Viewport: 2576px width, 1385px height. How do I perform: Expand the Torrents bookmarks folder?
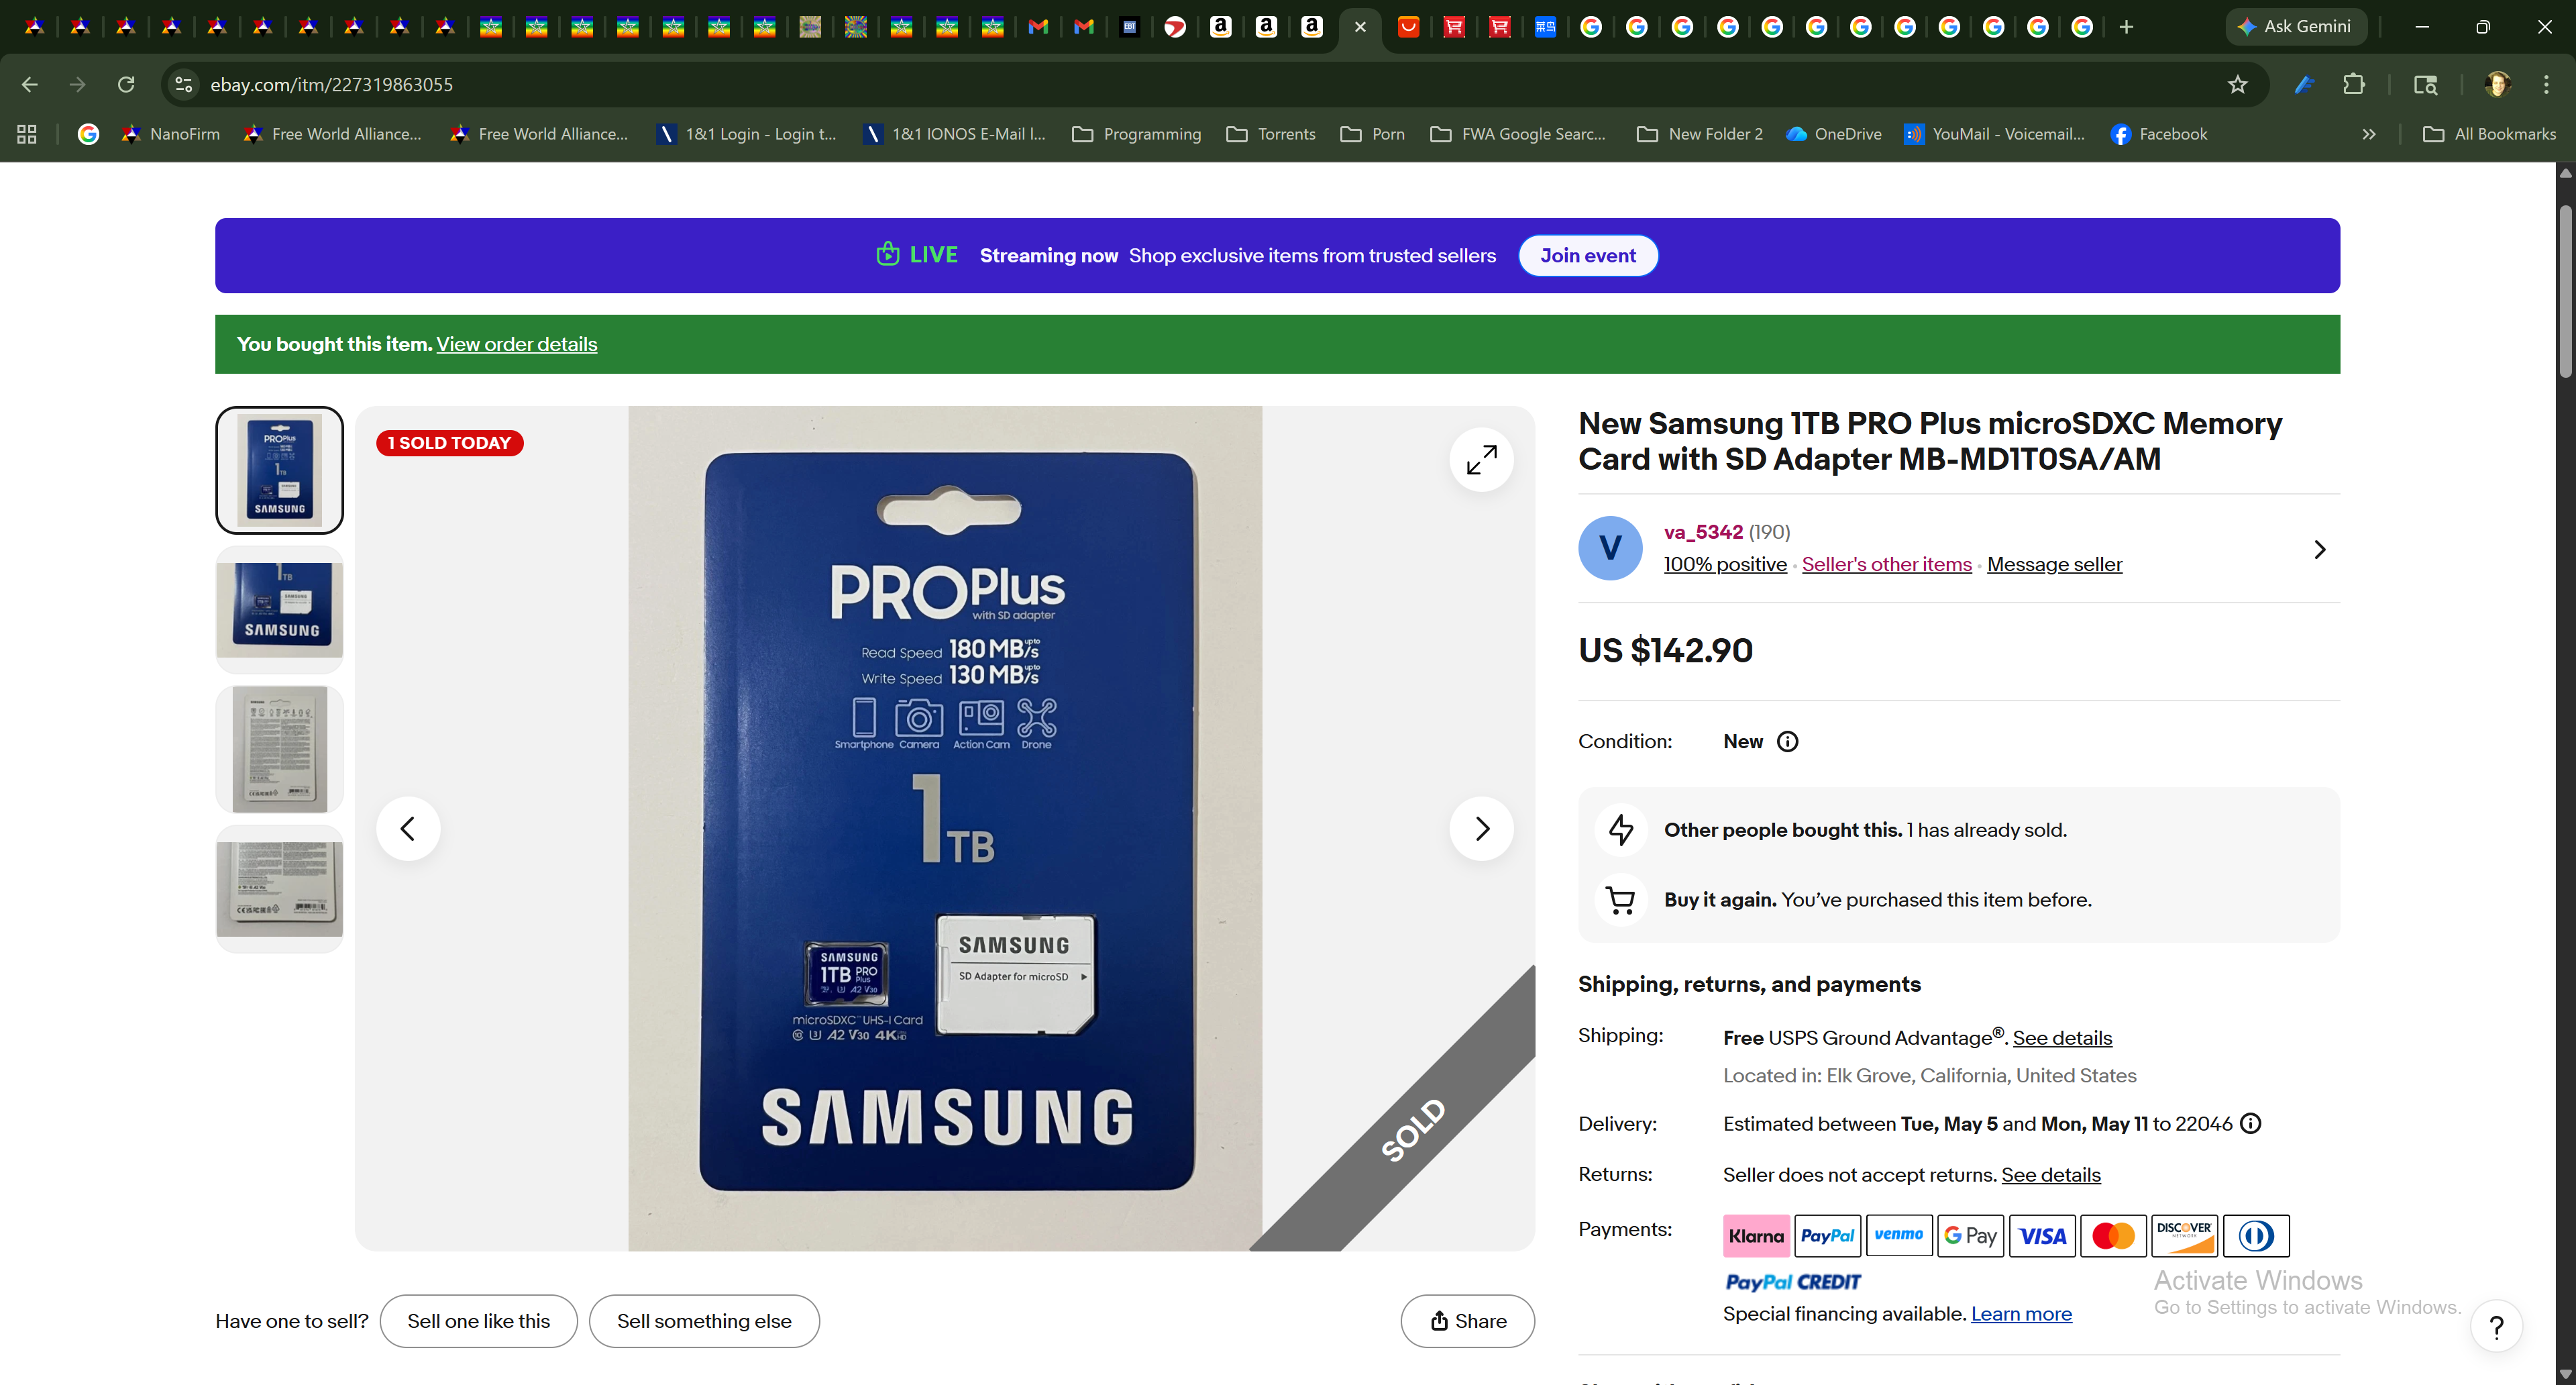point(1270,134)
